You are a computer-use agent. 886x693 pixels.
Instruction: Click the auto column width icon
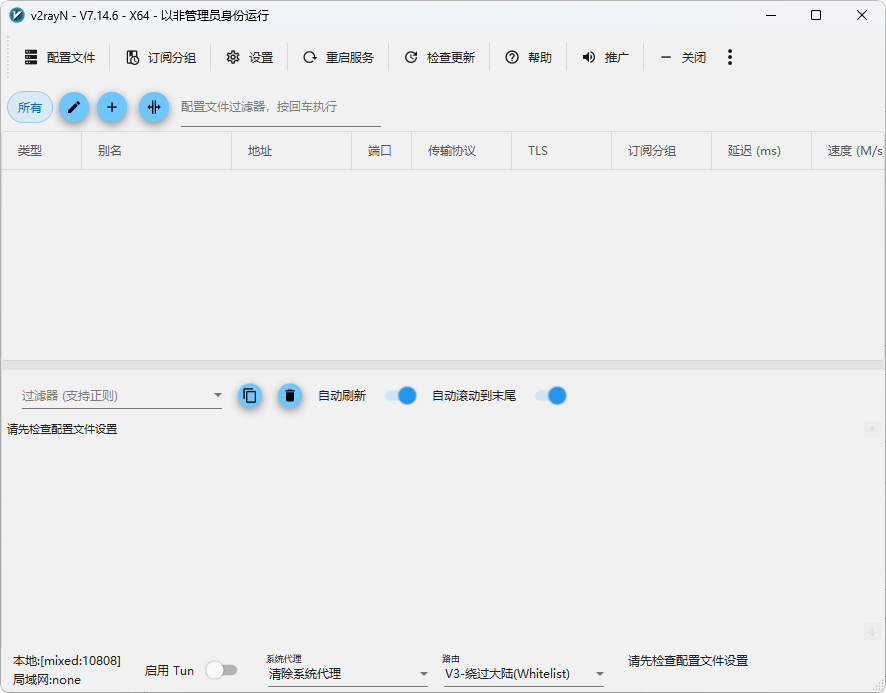154,107
